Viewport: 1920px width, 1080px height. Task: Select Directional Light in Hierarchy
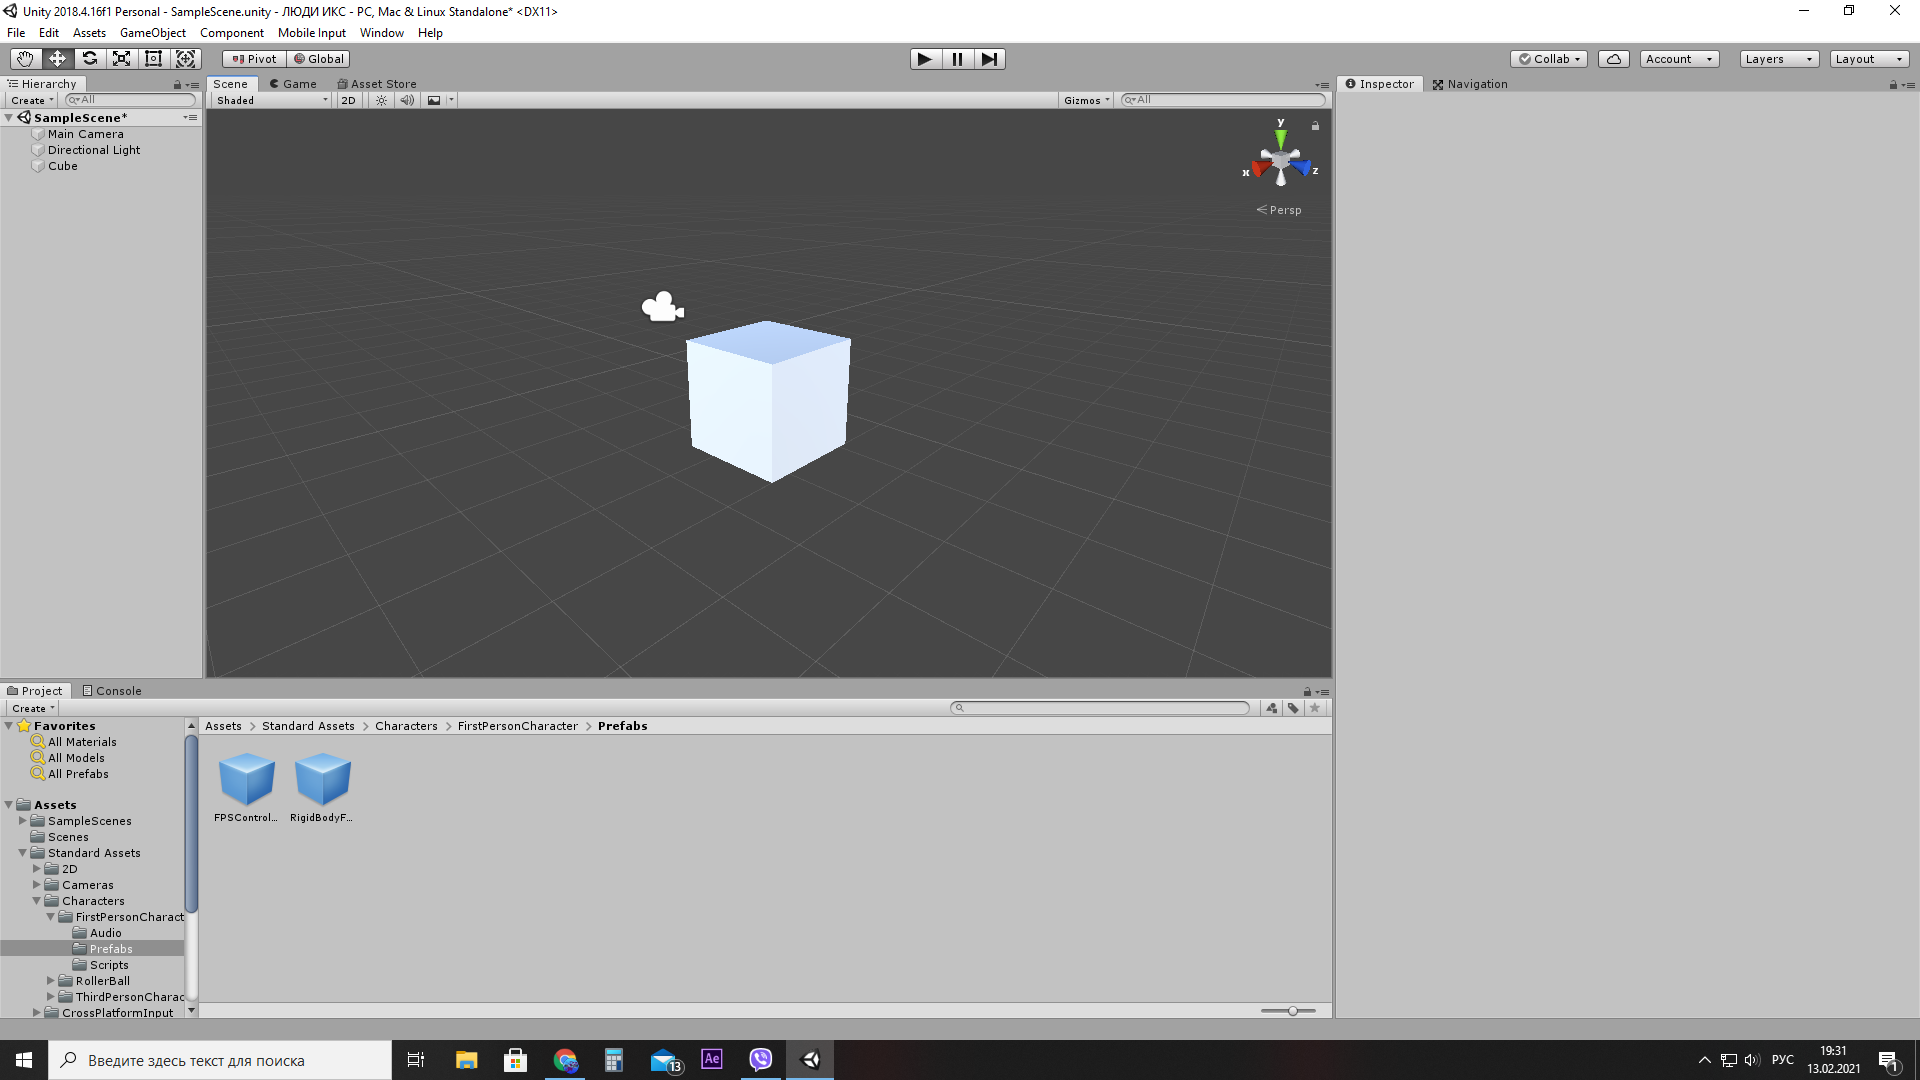click(94, 150)
